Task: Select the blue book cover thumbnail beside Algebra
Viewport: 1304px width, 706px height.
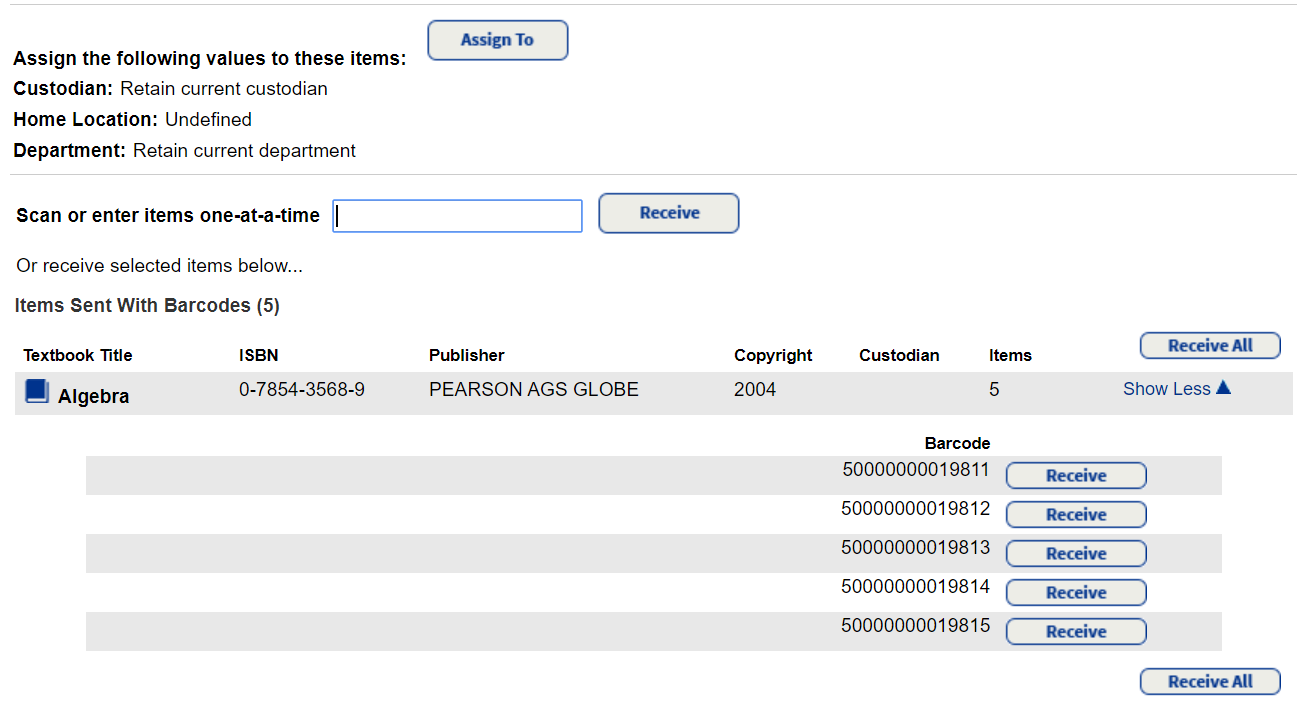Action: point(36,390)
